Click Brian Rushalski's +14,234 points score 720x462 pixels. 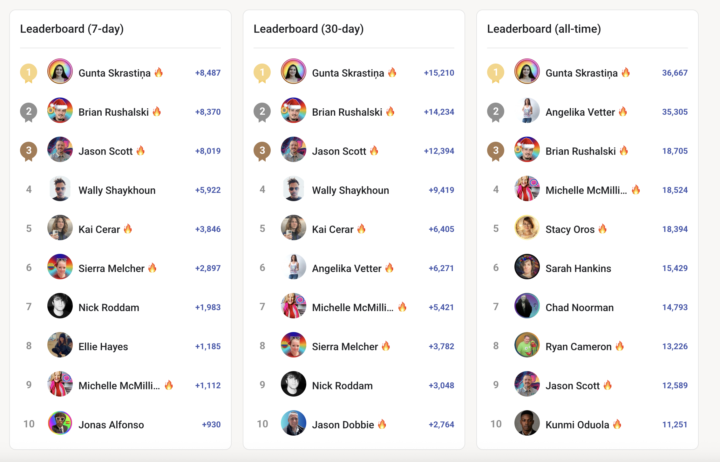[439, 112]
